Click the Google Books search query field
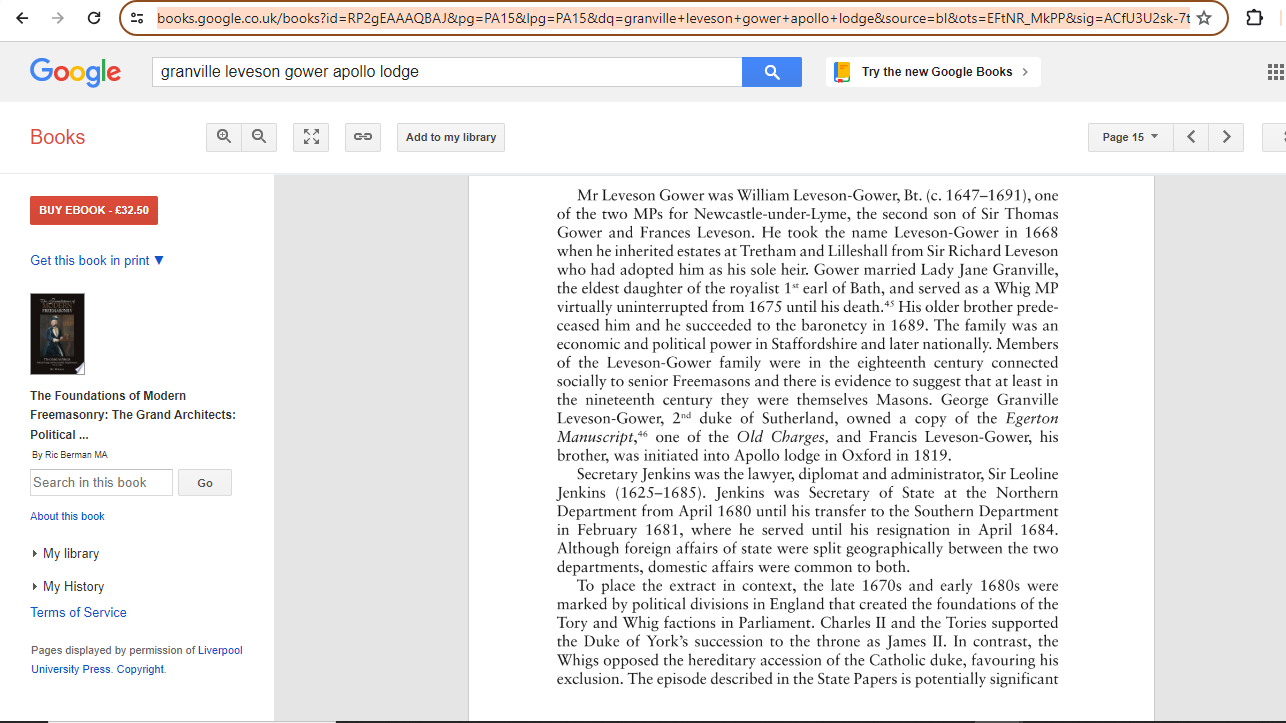Screen dimensions: 1286x723 [x=447, y=72]
